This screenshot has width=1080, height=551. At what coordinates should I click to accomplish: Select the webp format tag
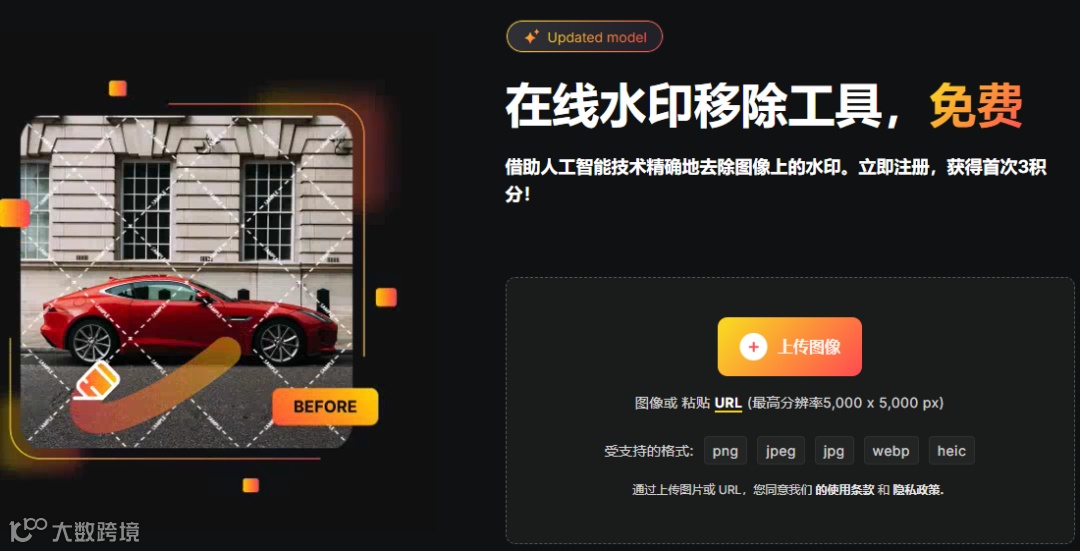[891, 451]
